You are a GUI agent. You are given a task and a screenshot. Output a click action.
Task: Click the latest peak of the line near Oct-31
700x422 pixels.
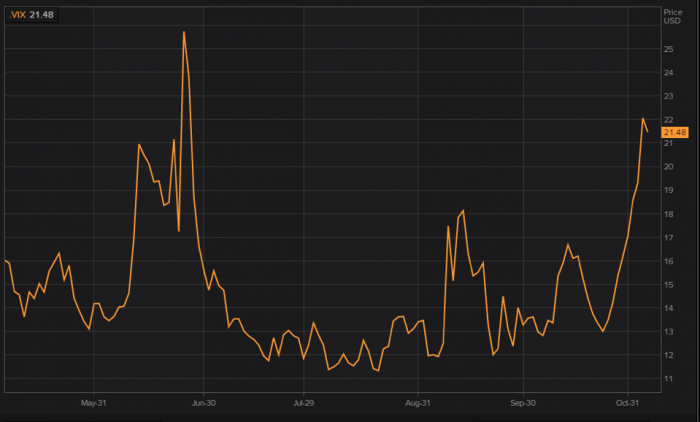(x=643, y=119)
